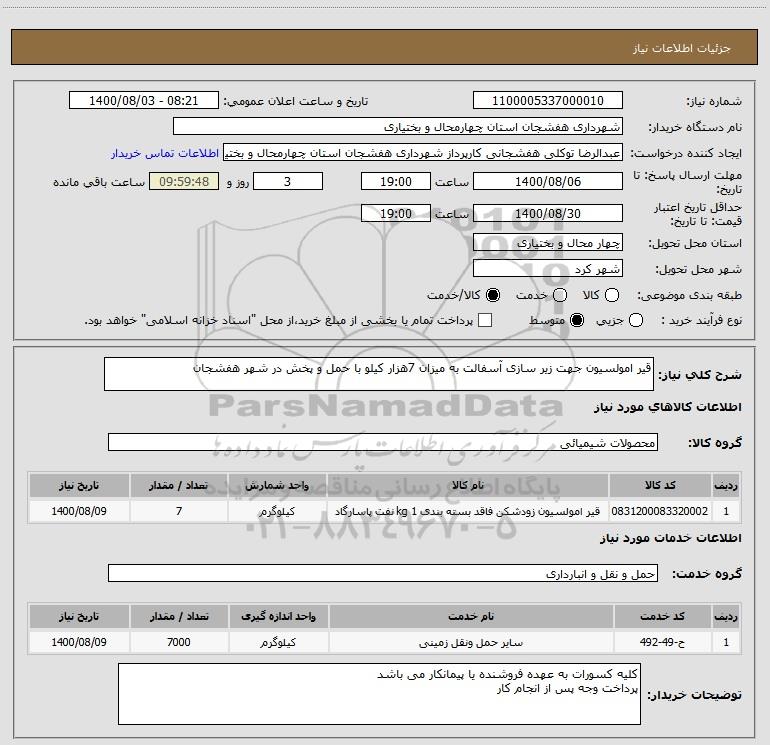
Task: Click the general need description text box
Action: (379, 374)
